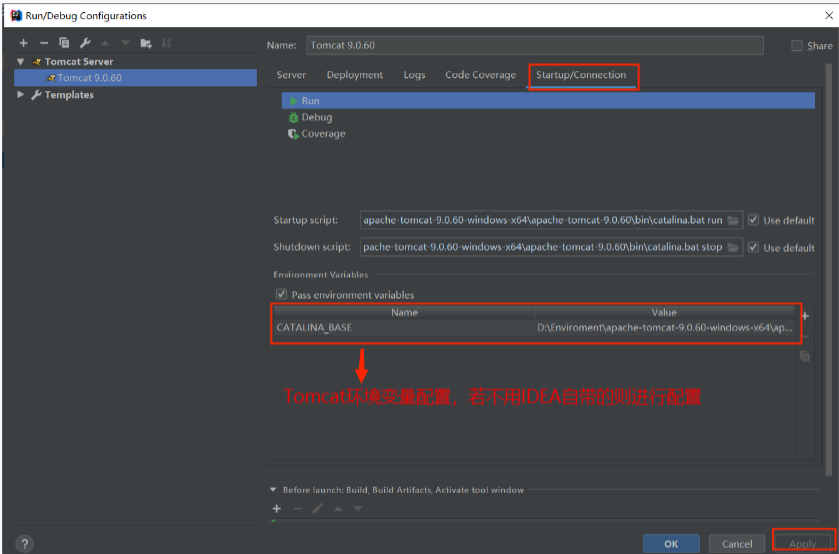This screenshot has height=554, width=839.
Task: Copy environment variables icon beside the table
Action: (804, 356)
